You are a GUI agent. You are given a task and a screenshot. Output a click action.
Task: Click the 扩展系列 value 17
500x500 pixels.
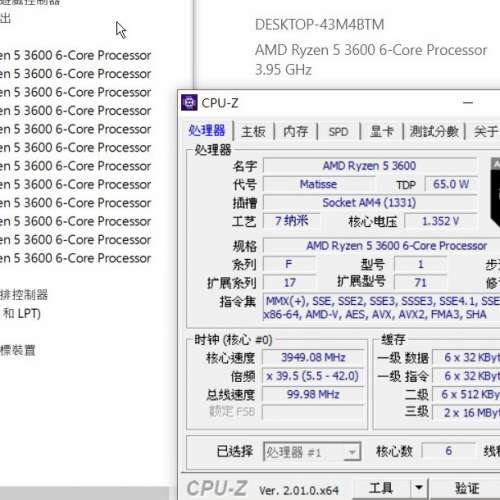click(x=289, y=283)
